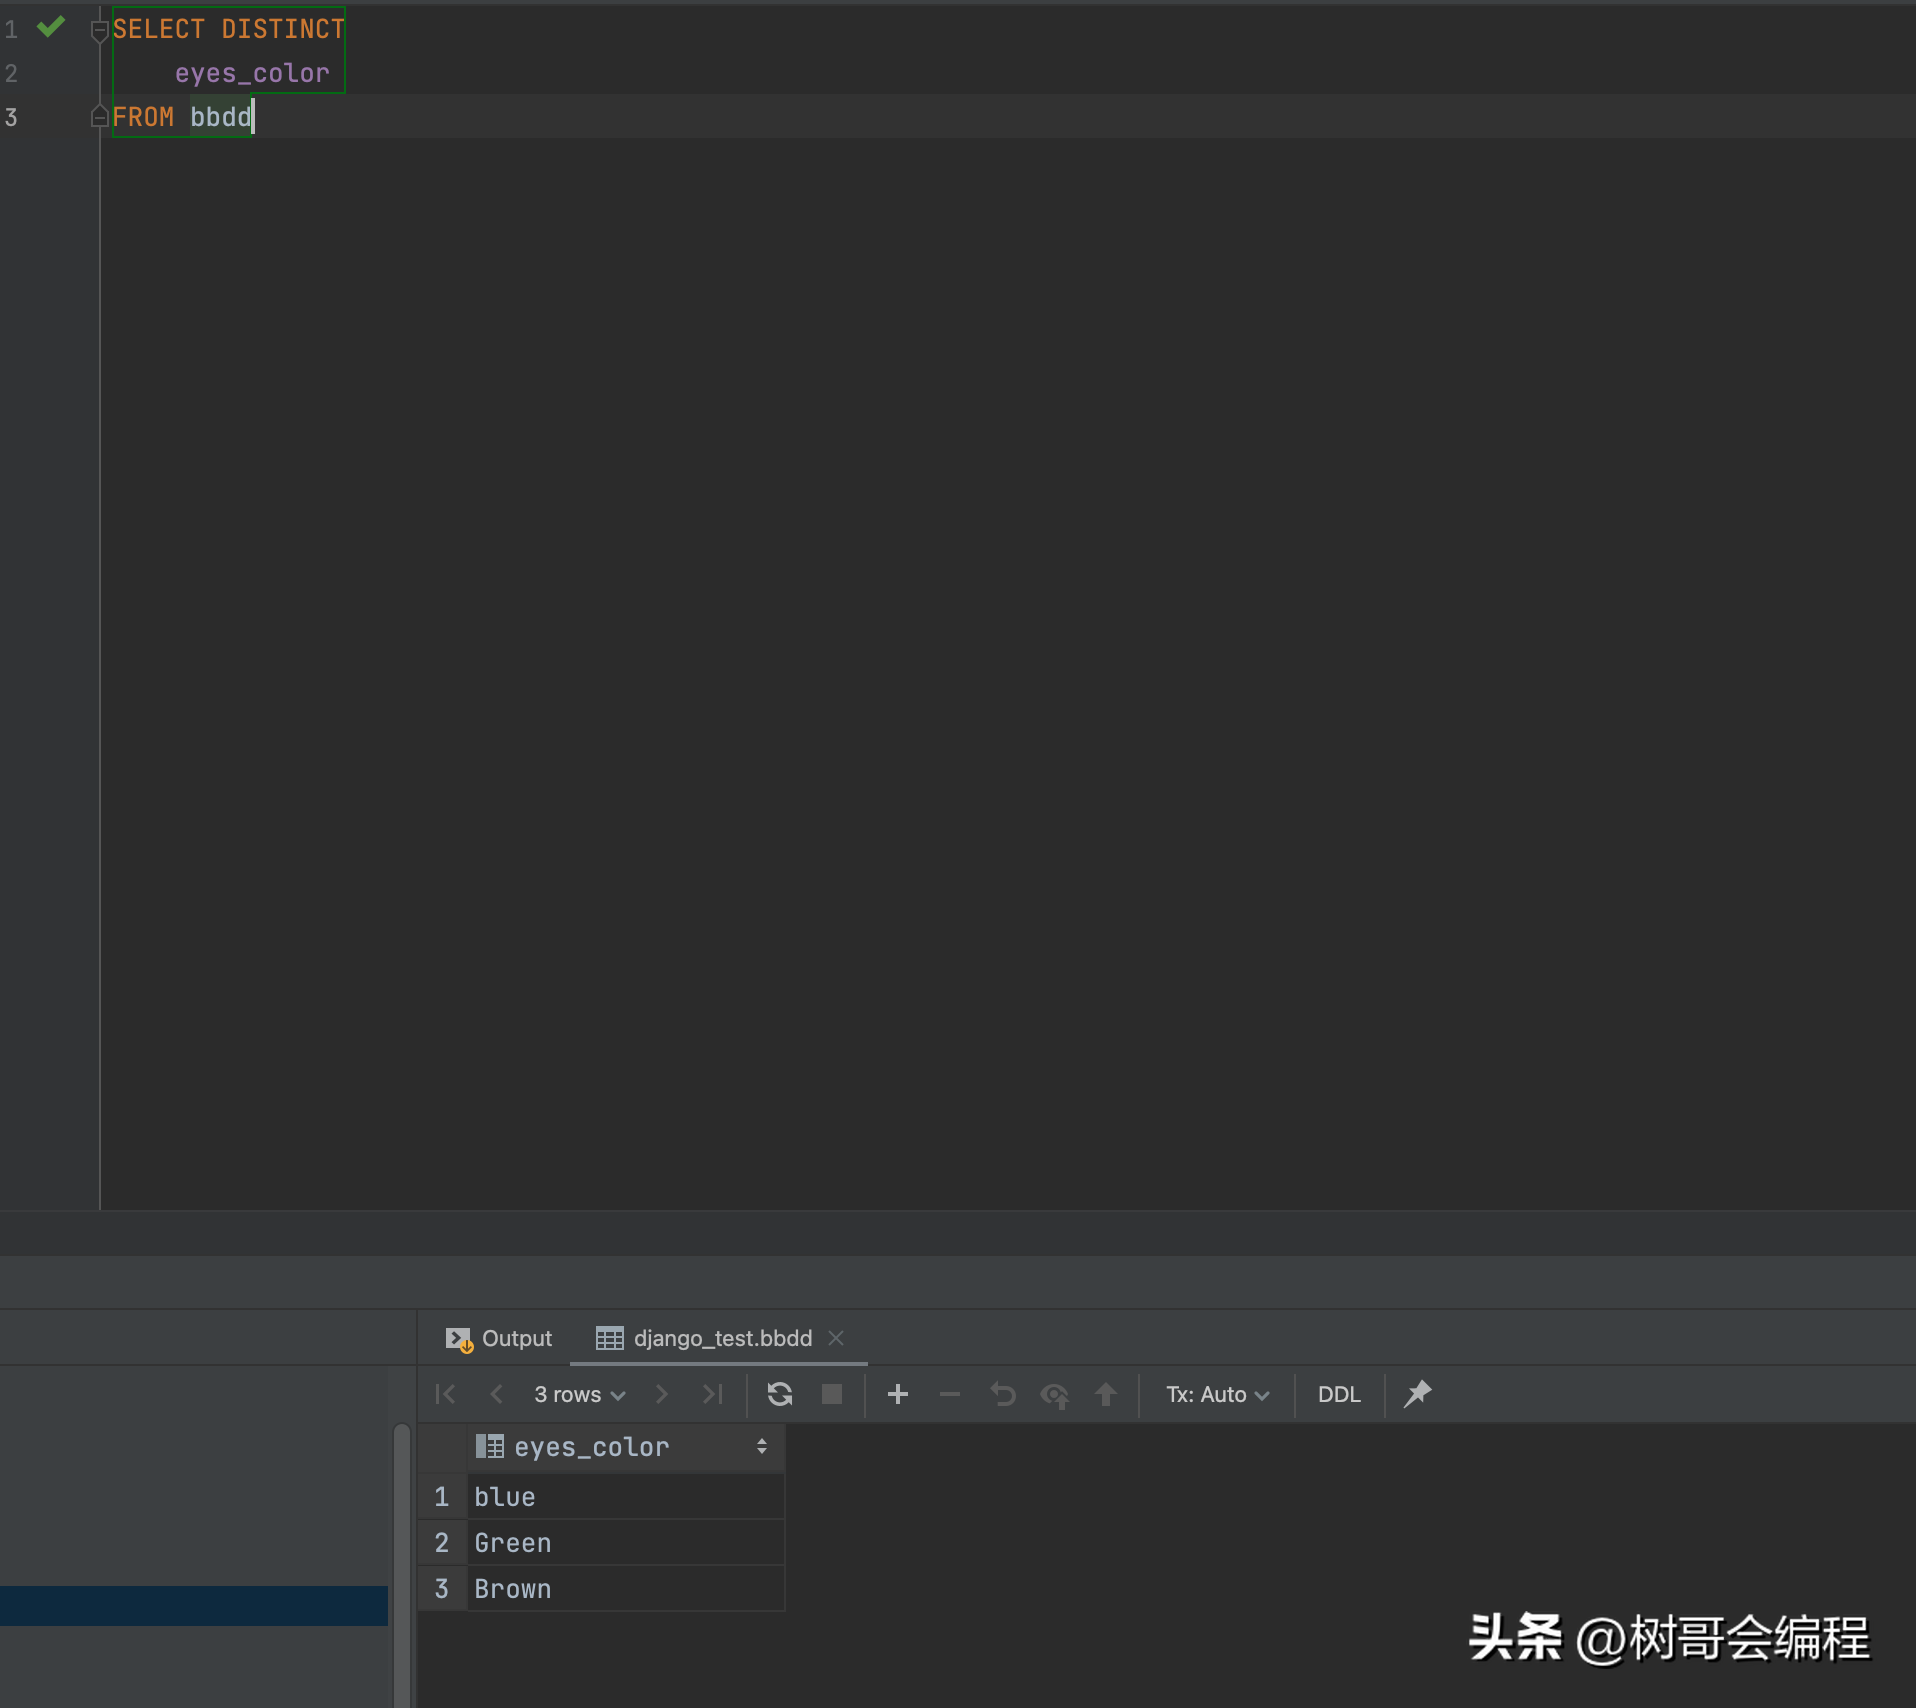This screenshot has width=1916, height=1708.
Task: Switch to the Output tab
Action: click(x=499, y=1338)
